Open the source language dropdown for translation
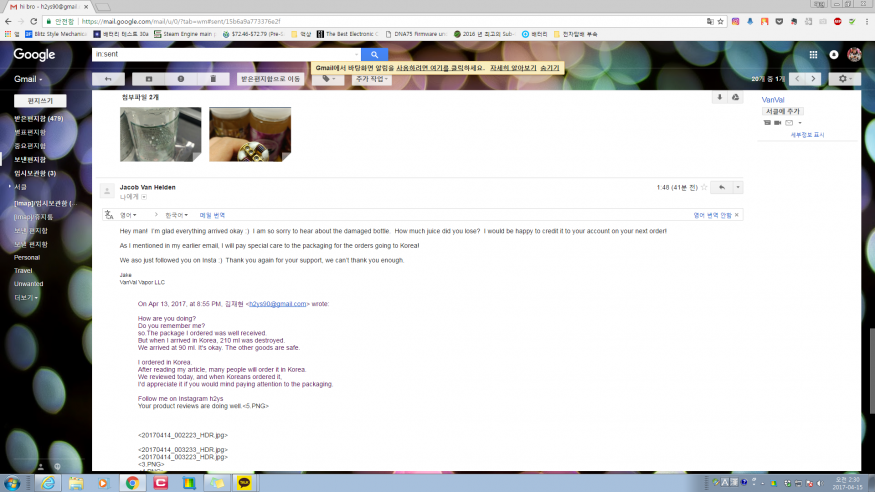This screenshot has width=875, height=492. [130, 215]
